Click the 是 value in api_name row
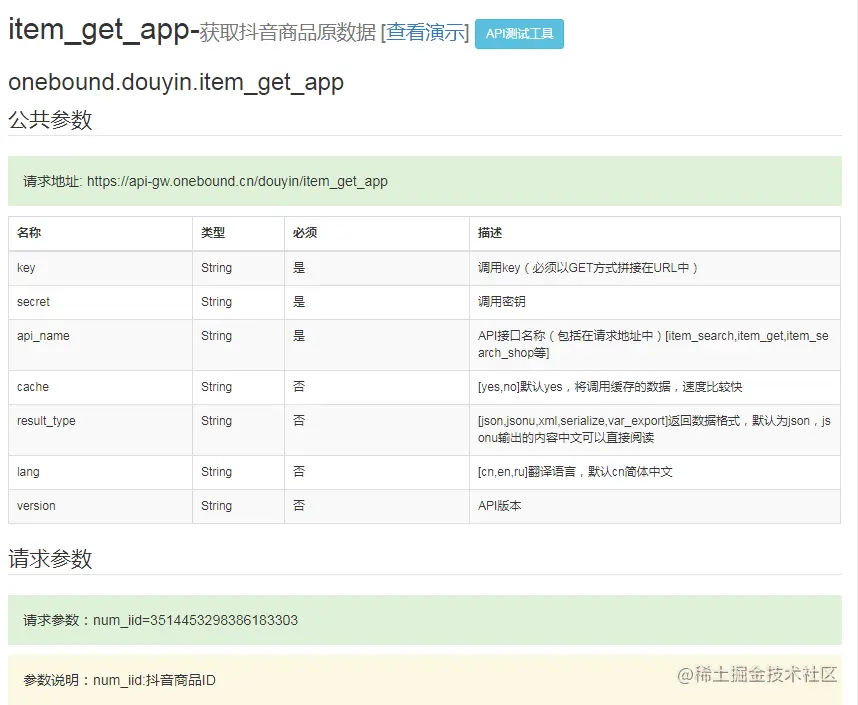This screenshot has width=858, height=705. 299,336
